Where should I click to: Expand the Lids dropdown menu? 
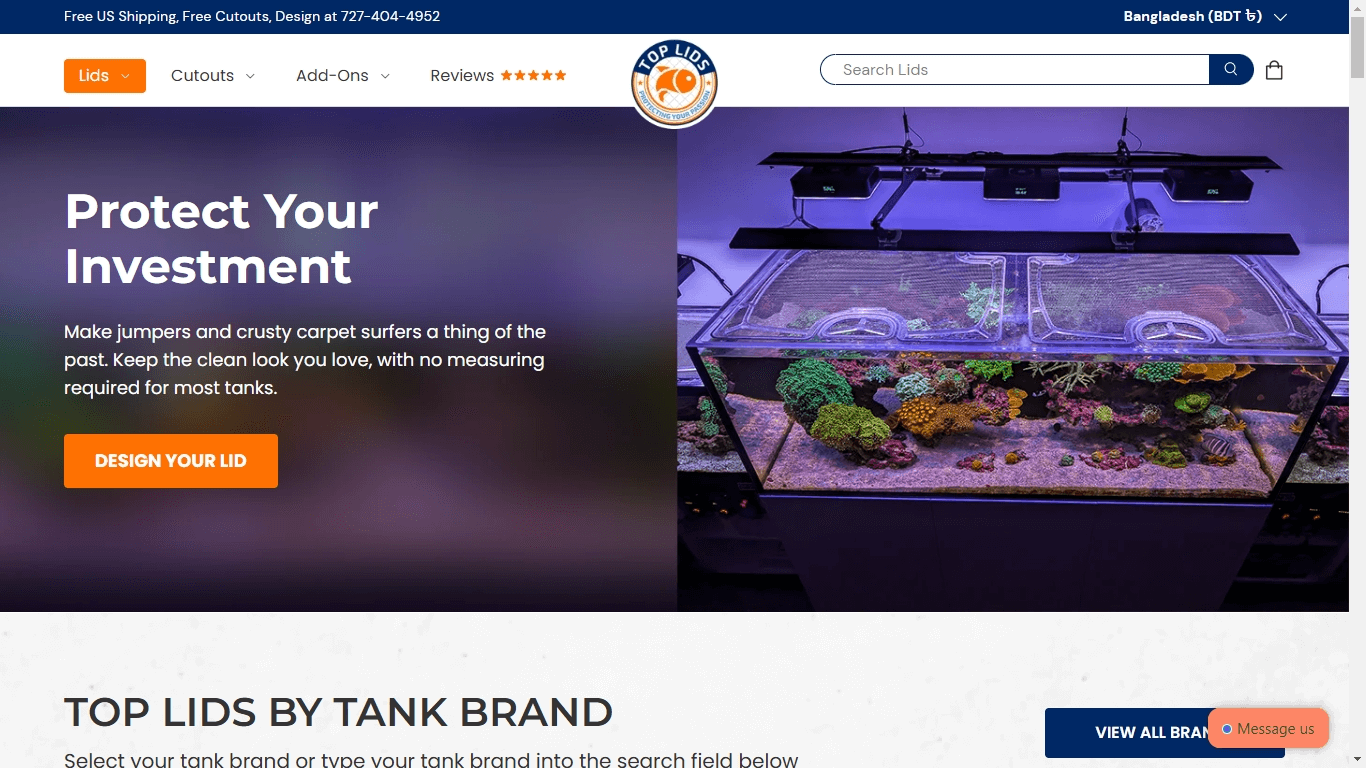tap(105, 76)
